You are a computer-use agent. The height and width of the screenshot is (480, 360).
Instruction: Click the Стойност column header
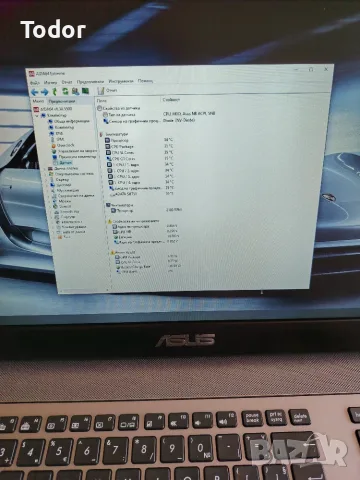[x=171, y=99]
